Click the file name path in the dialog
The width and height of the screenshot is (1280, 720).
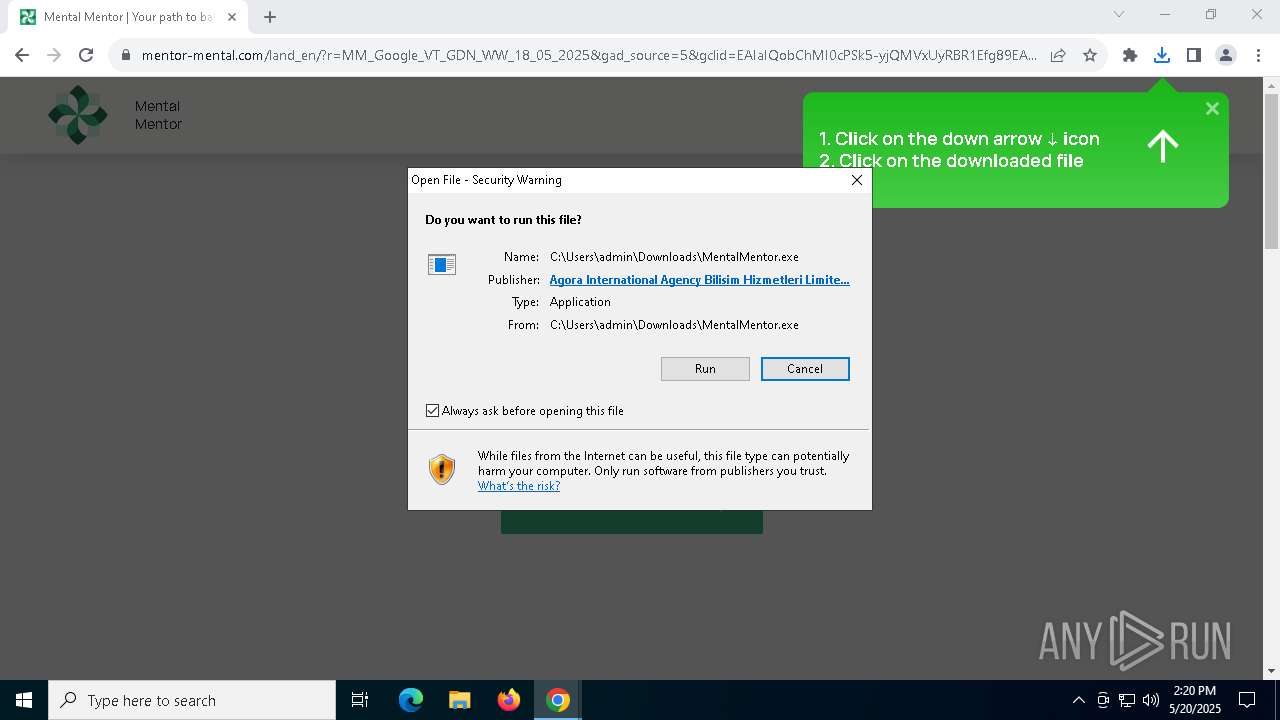674,257
